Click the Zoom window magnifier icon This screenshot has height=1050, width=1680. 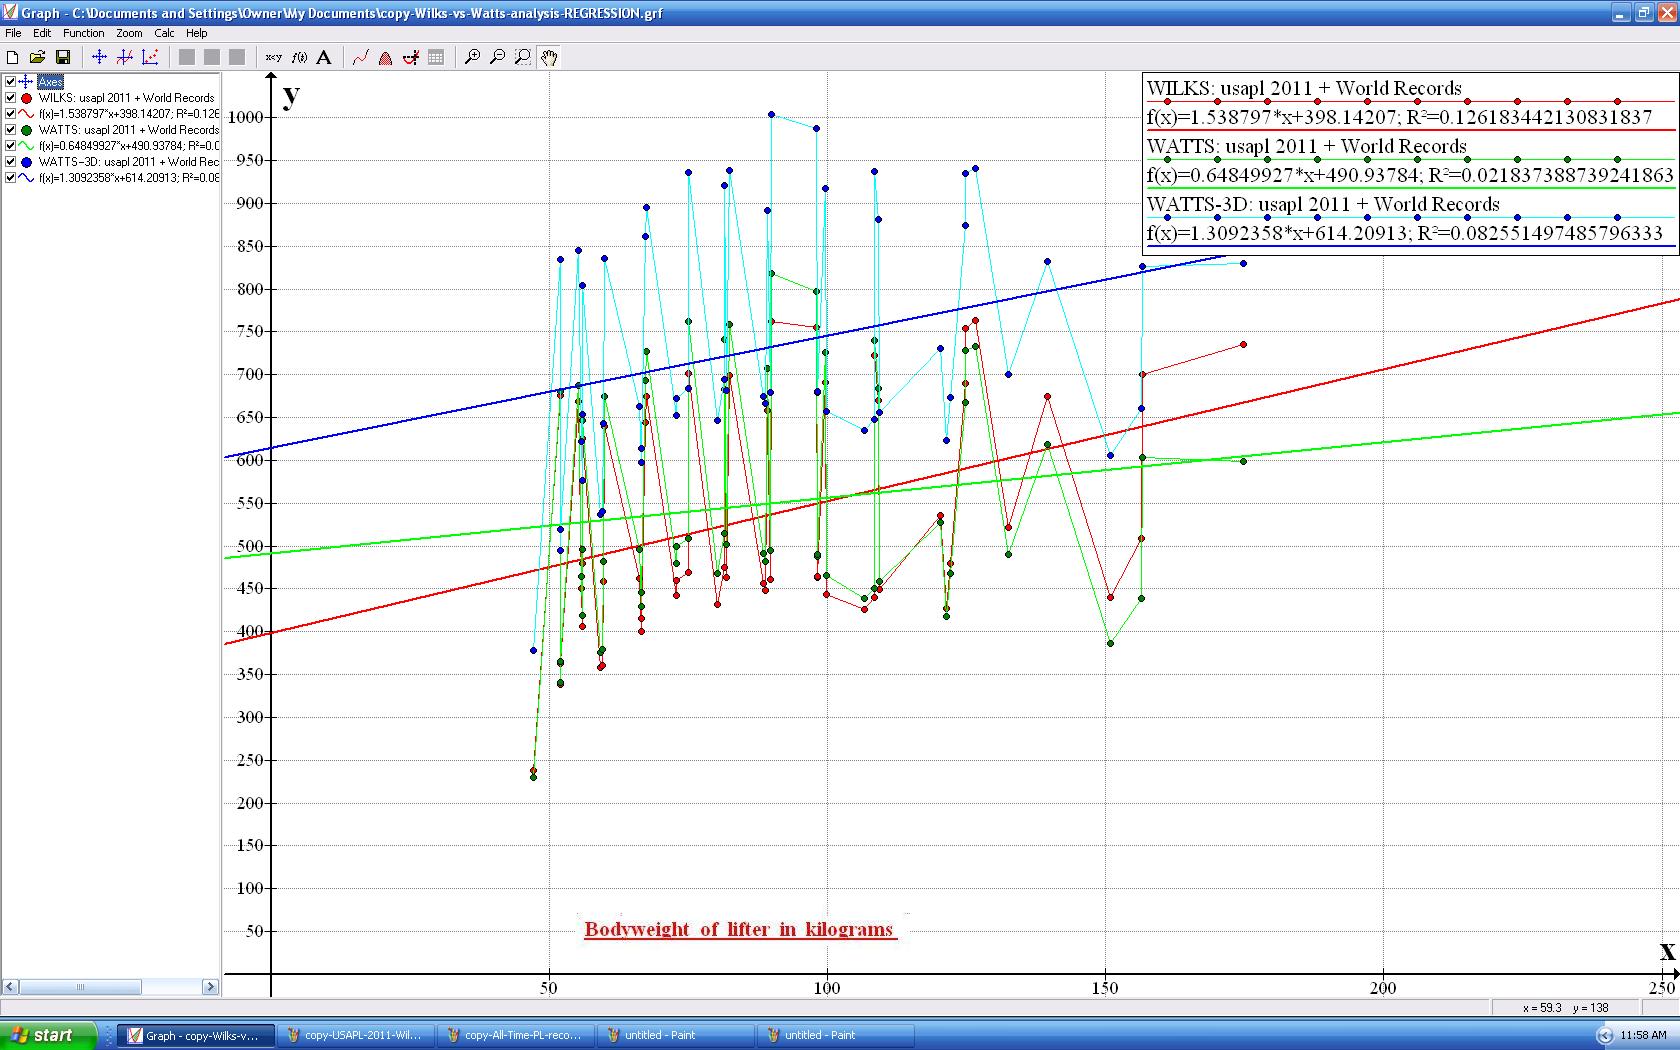click(x=523, y=57)
